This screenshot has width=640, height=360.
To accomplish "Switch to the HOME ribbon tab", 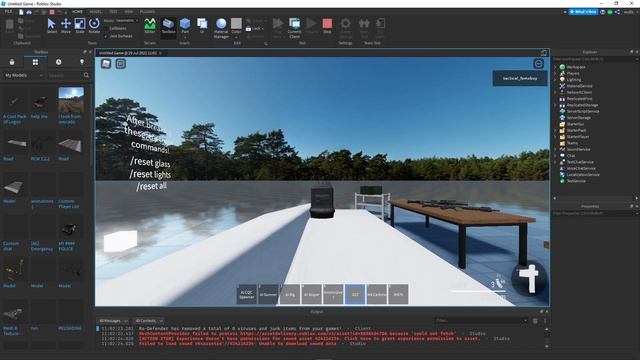I will tap(77, 12).
